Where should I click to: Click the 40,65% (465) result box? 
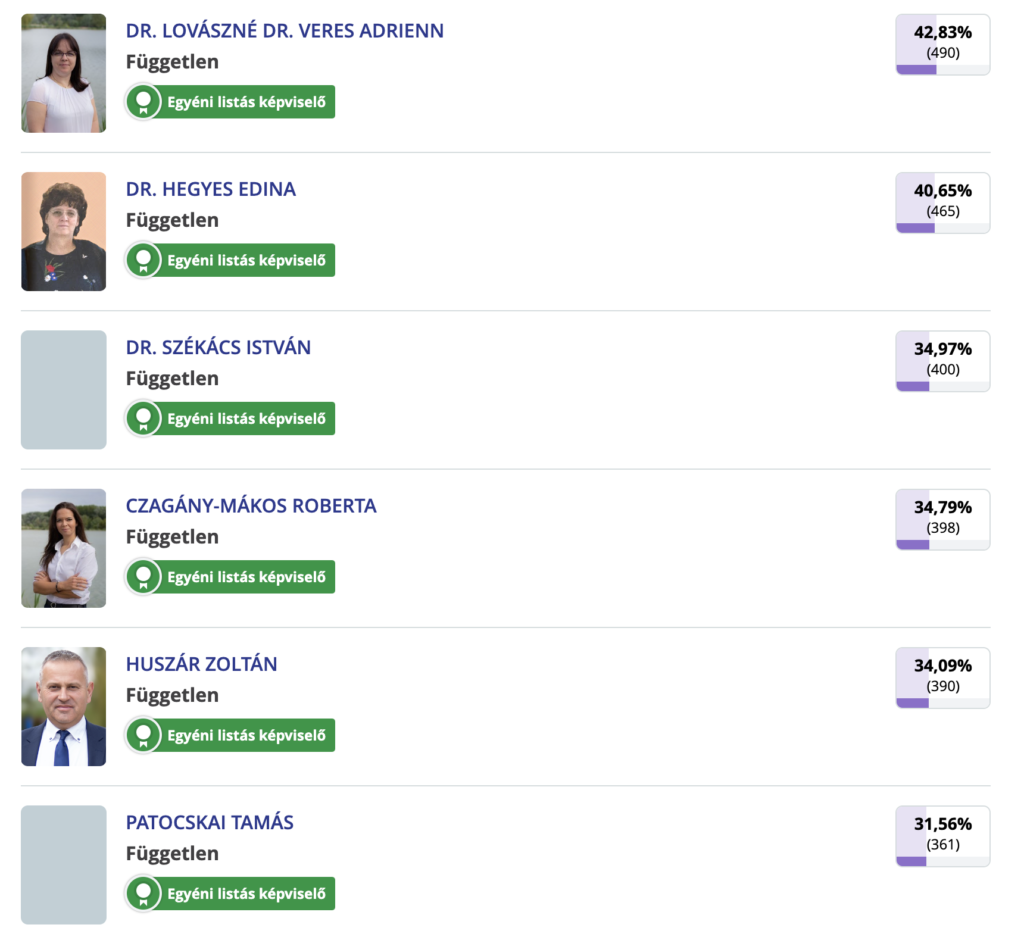[942, 201]
